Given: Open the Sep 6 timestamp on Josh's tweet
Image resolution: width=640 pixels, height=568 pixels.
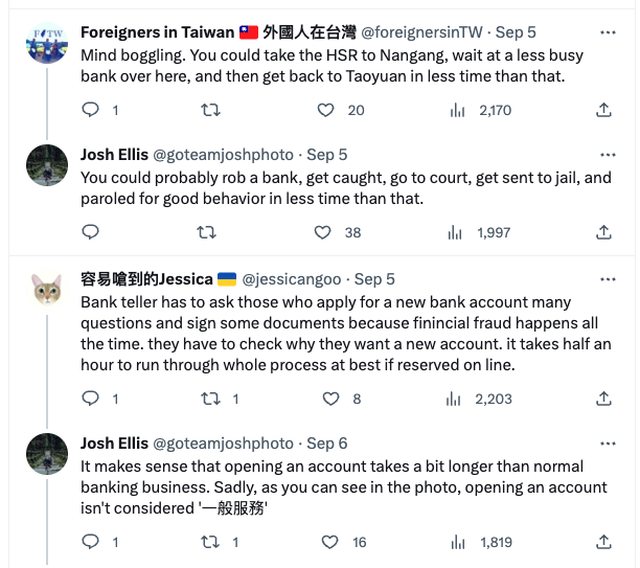Looking at the screenshot, I should tap(327, 443).
